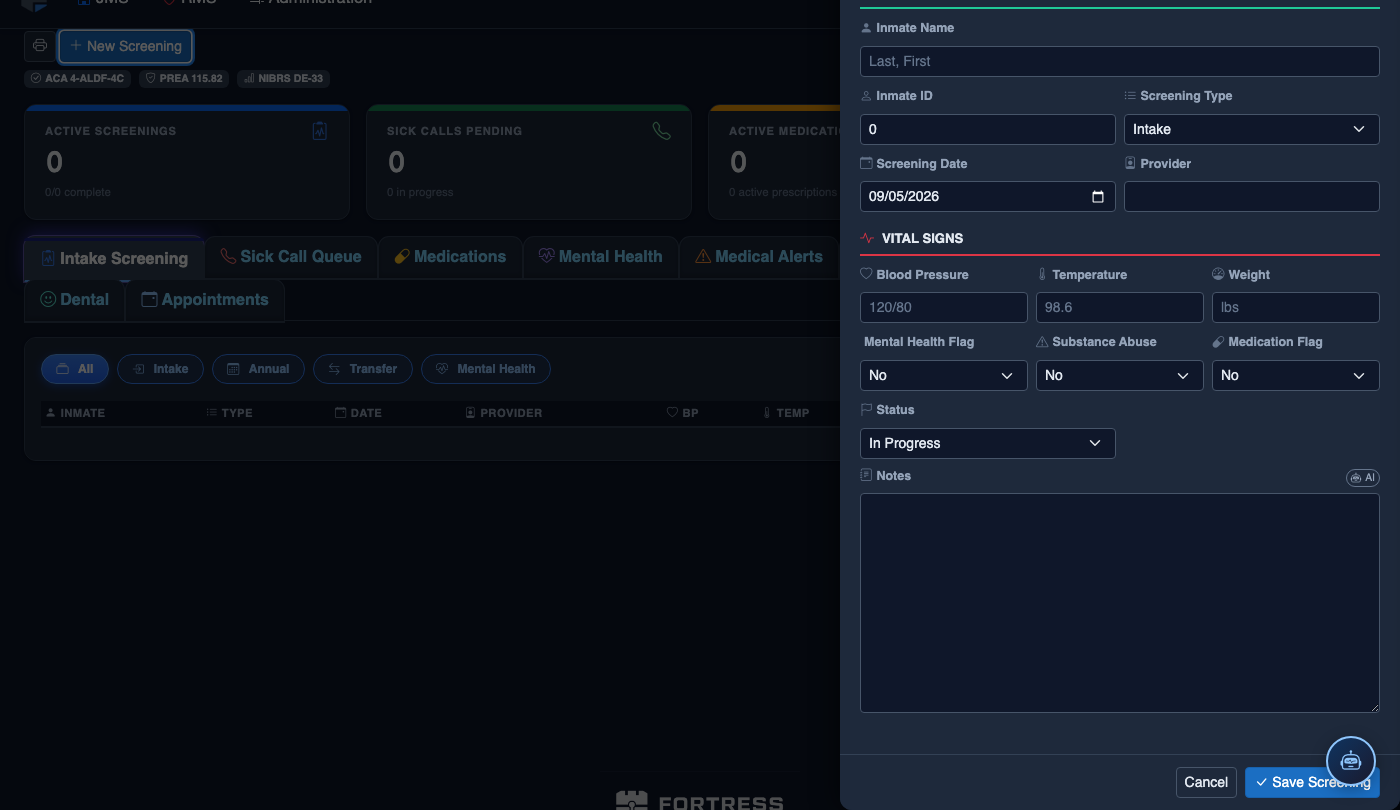Click the ACA 4-ALDF-4C compliance badge

(78, 78)
